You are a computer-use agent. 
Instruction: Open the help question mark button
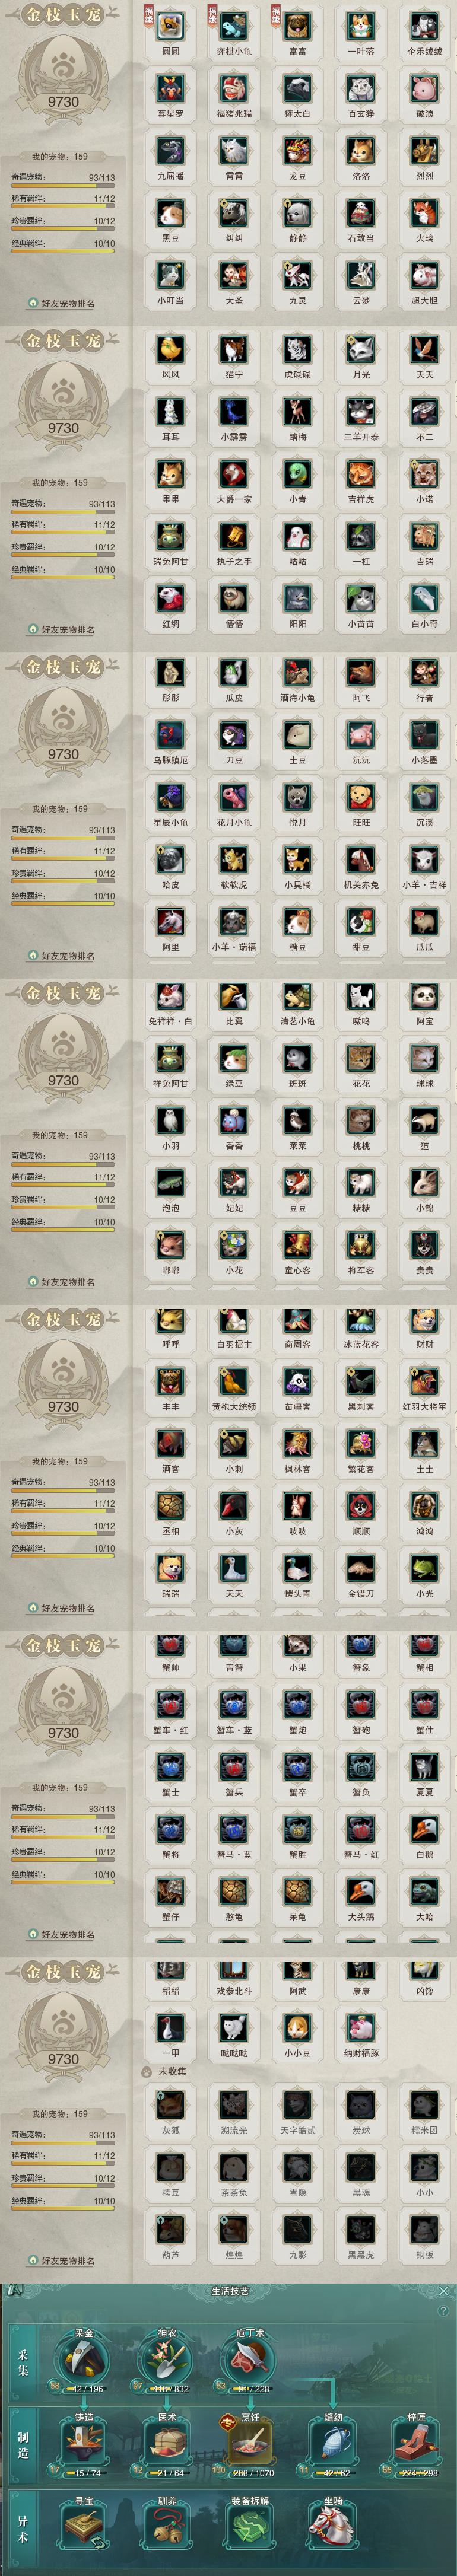[x=443, y=2311]
